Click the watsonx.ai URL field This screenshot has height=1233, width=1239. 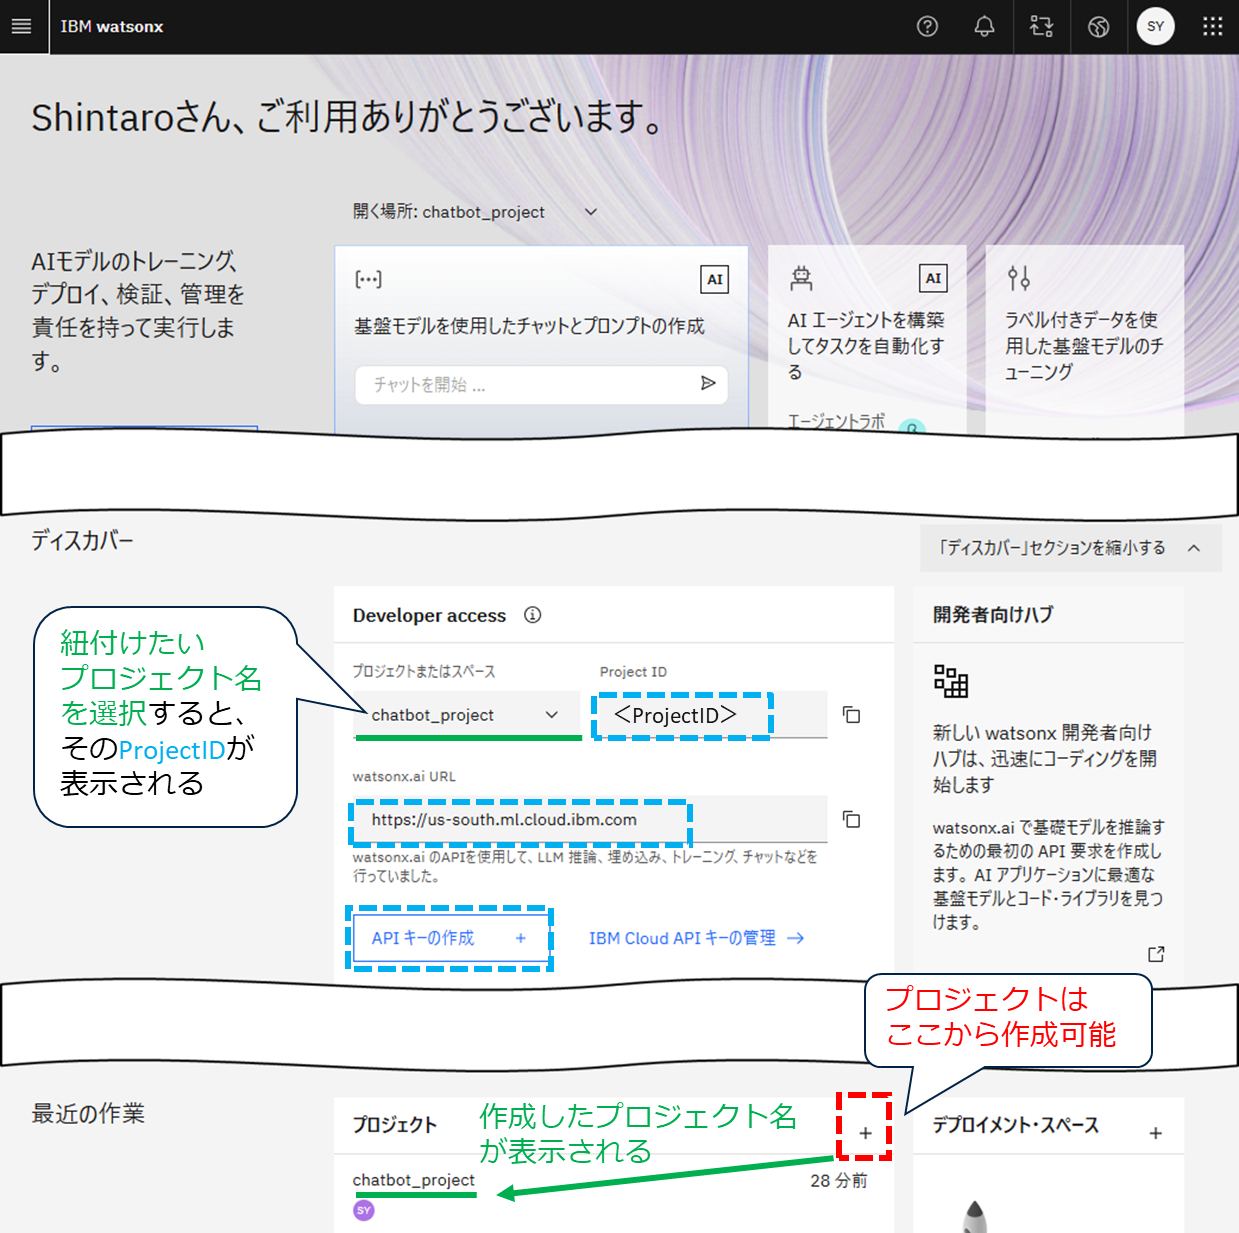tap(590, 820)
